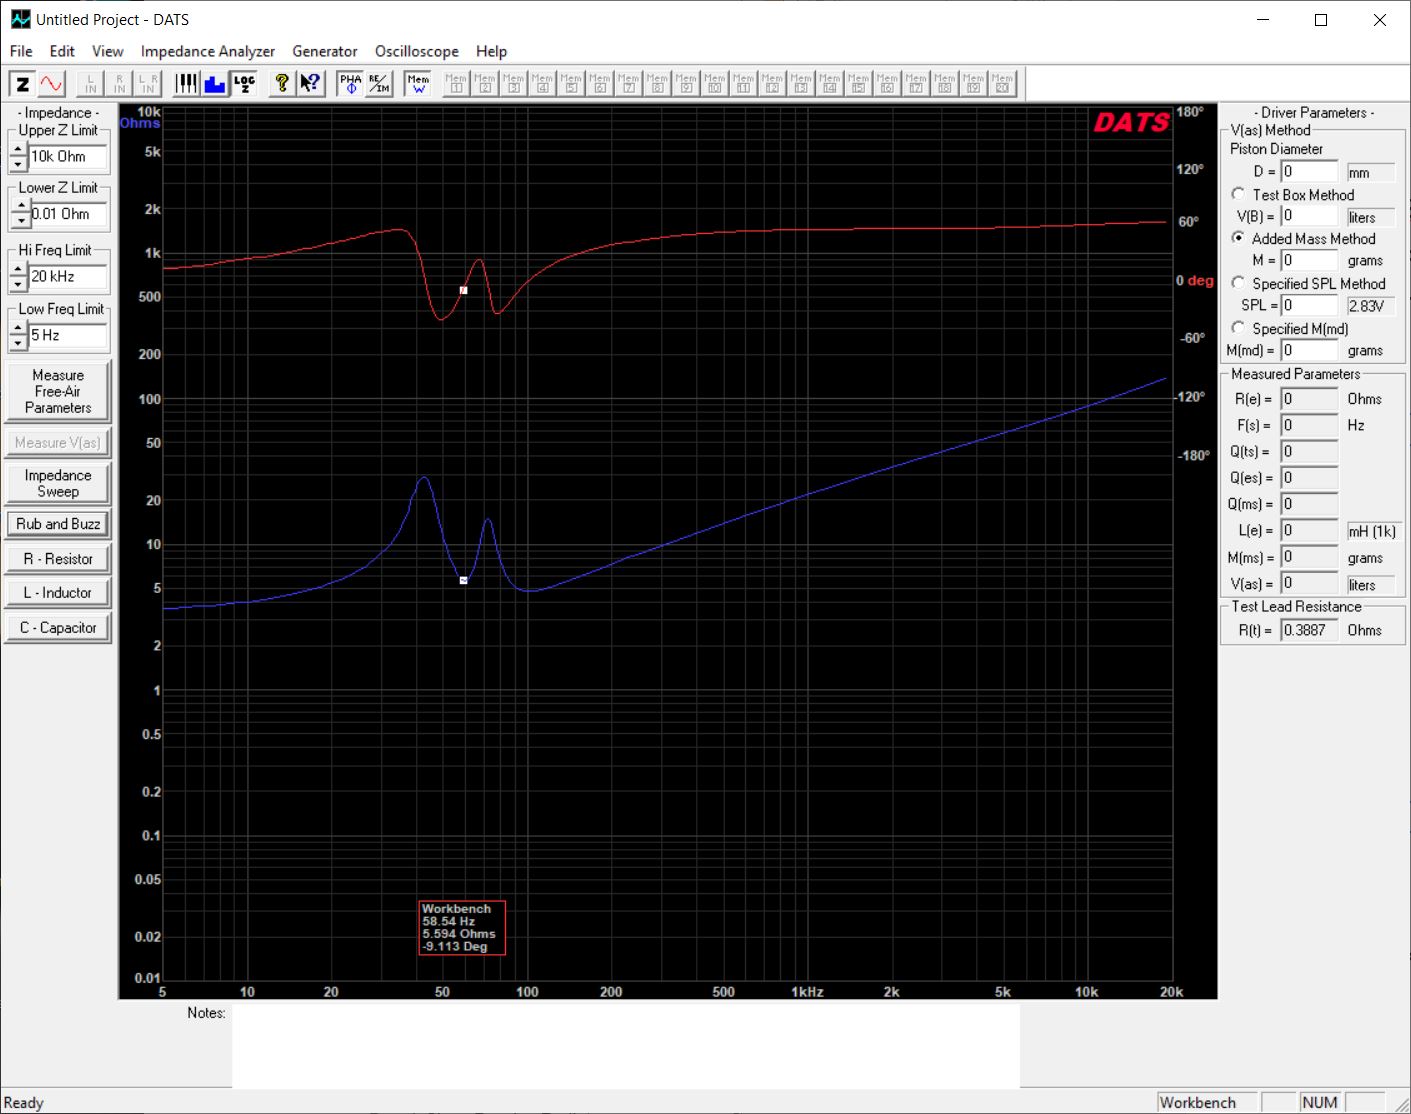Screen dimensions: 1411x1114
Task: Click the greyed Measure V(as) button
Action: click(x=58, y=442)
